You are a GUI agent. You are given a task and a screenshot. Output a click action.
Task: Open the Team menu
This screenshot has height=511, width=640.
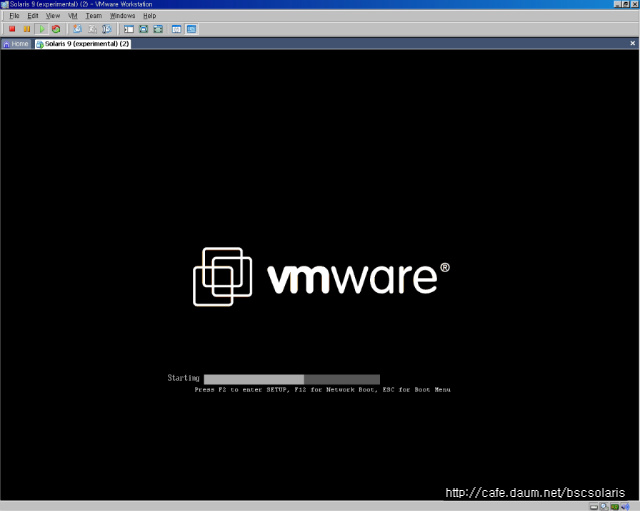point(93,16)
